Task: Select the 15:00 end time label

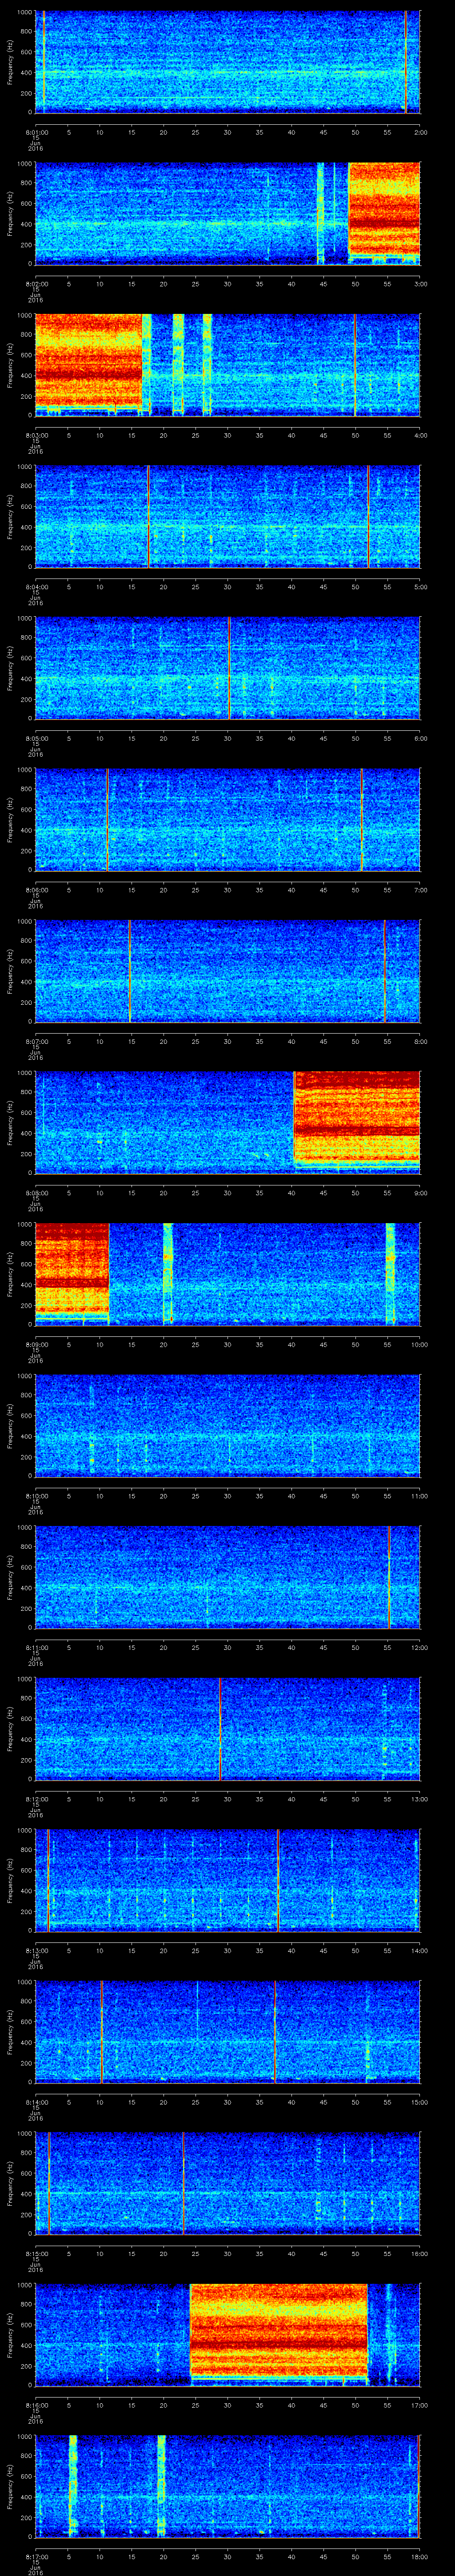Action: (x=420, y=2103)
